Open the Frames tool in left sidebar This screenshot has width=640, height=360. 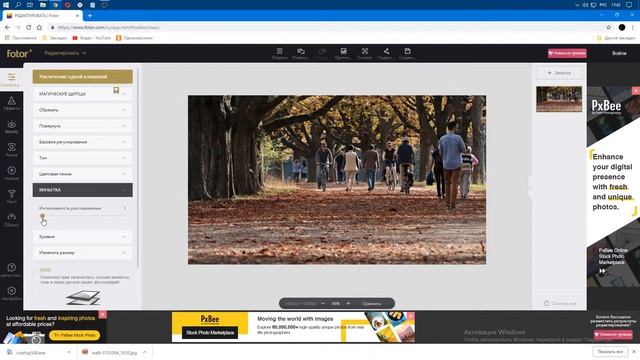(11, 150)
